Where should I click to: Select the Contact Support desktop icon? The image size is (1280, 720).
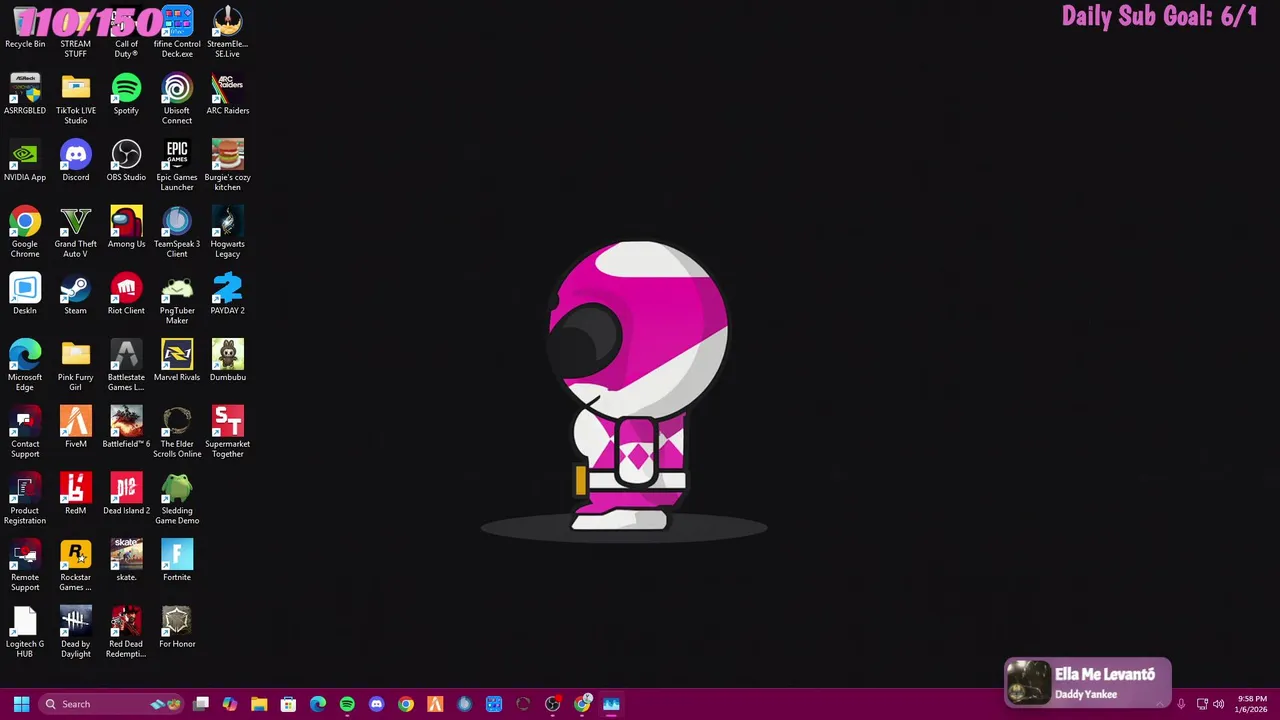pos(25,432)
